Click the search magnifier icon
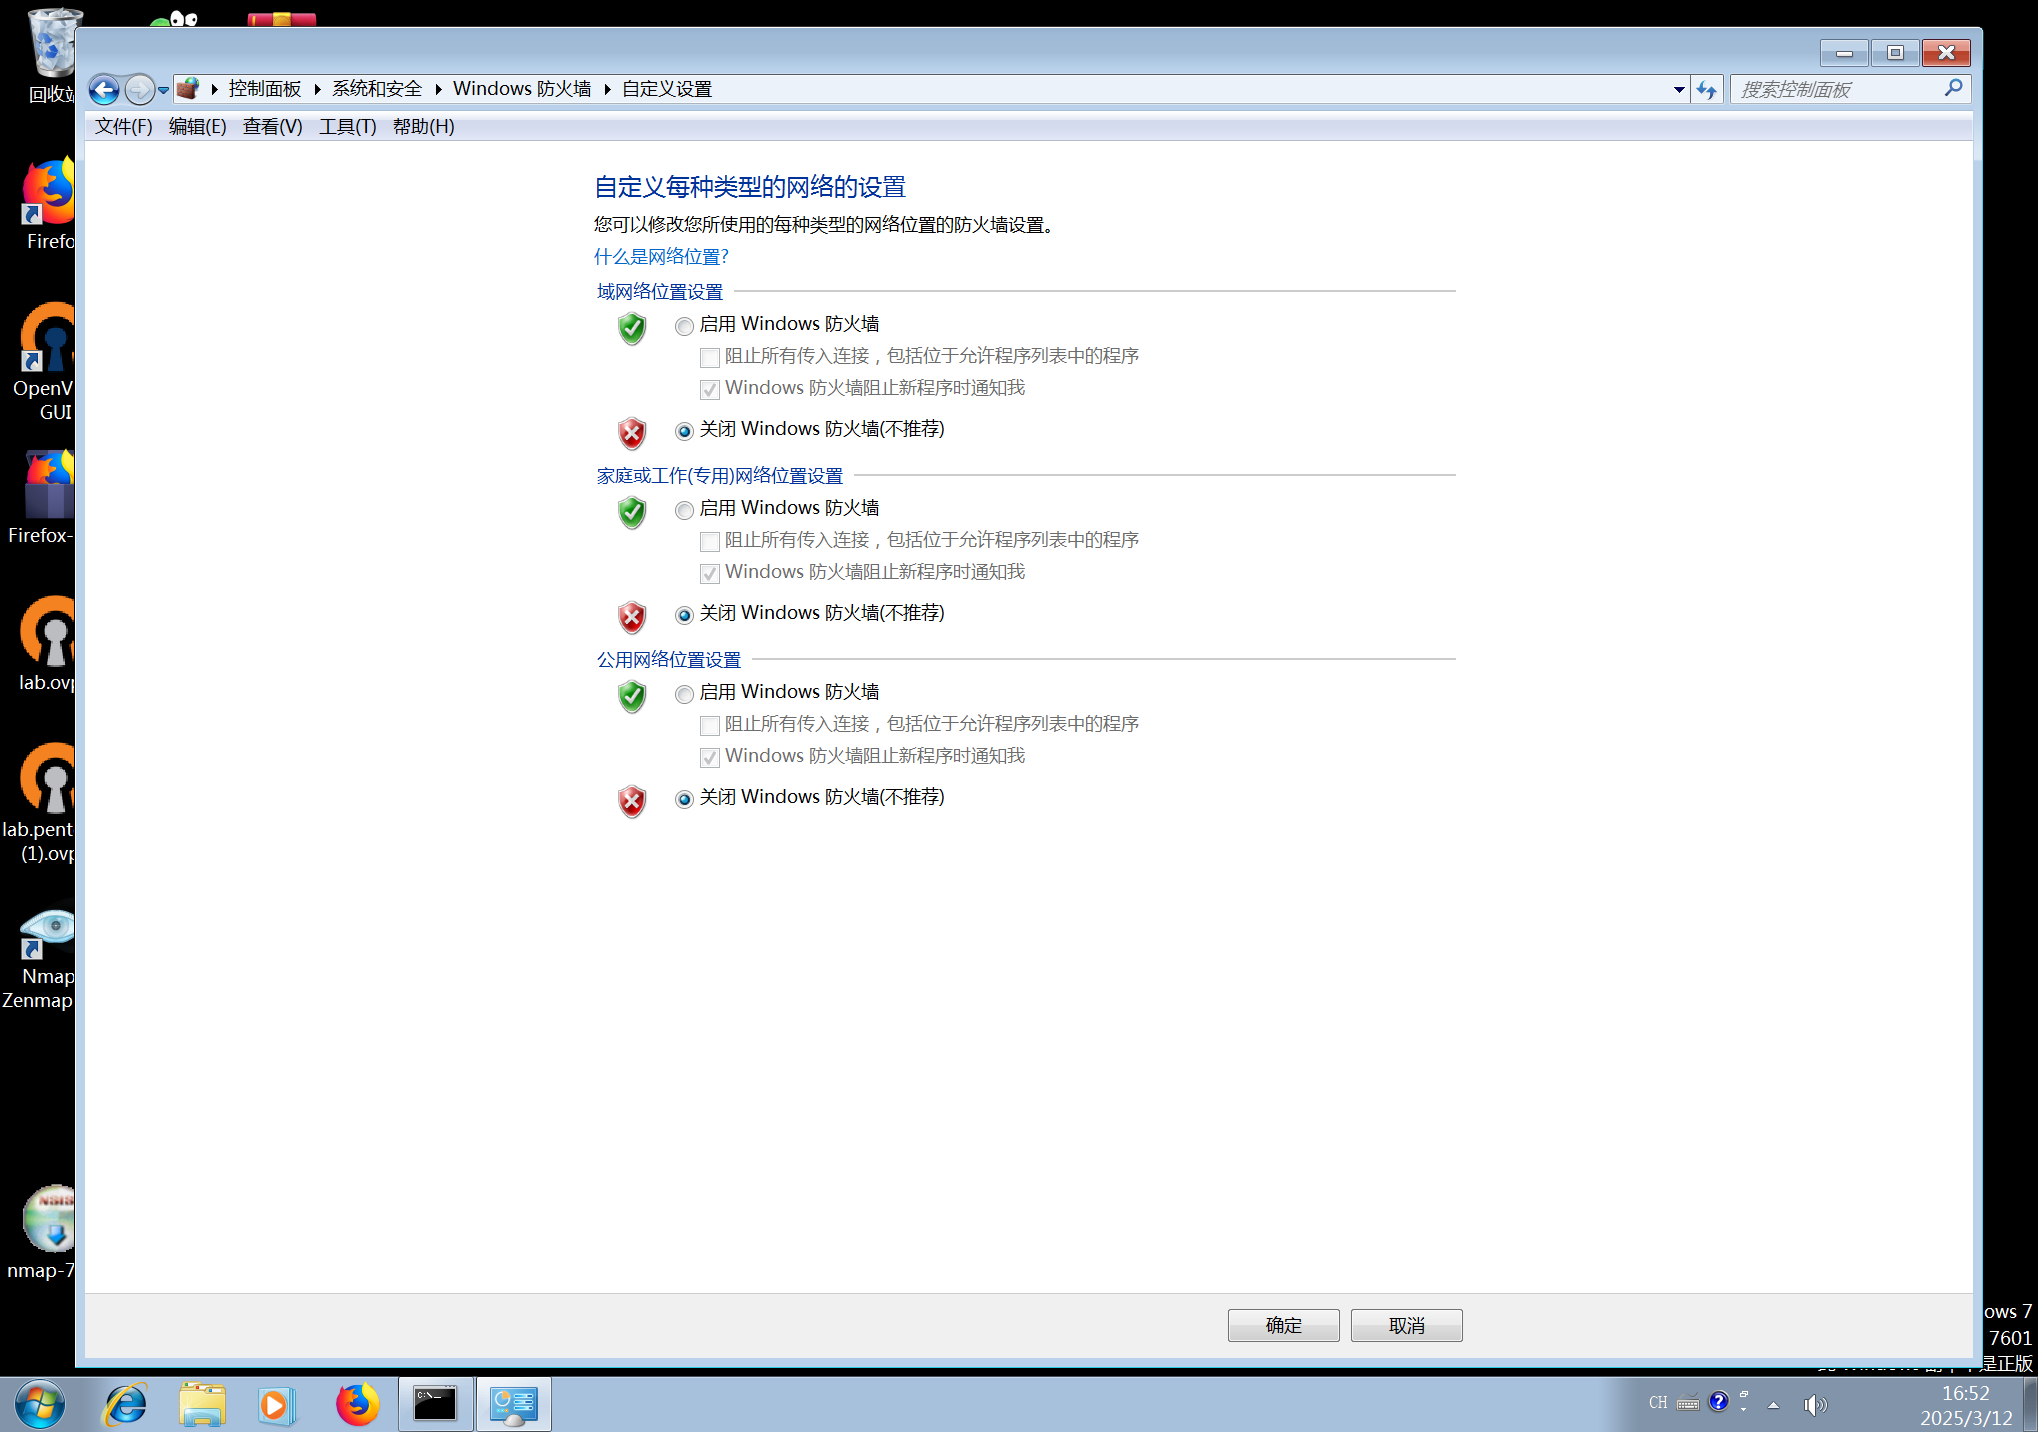 click(1953, 89)
